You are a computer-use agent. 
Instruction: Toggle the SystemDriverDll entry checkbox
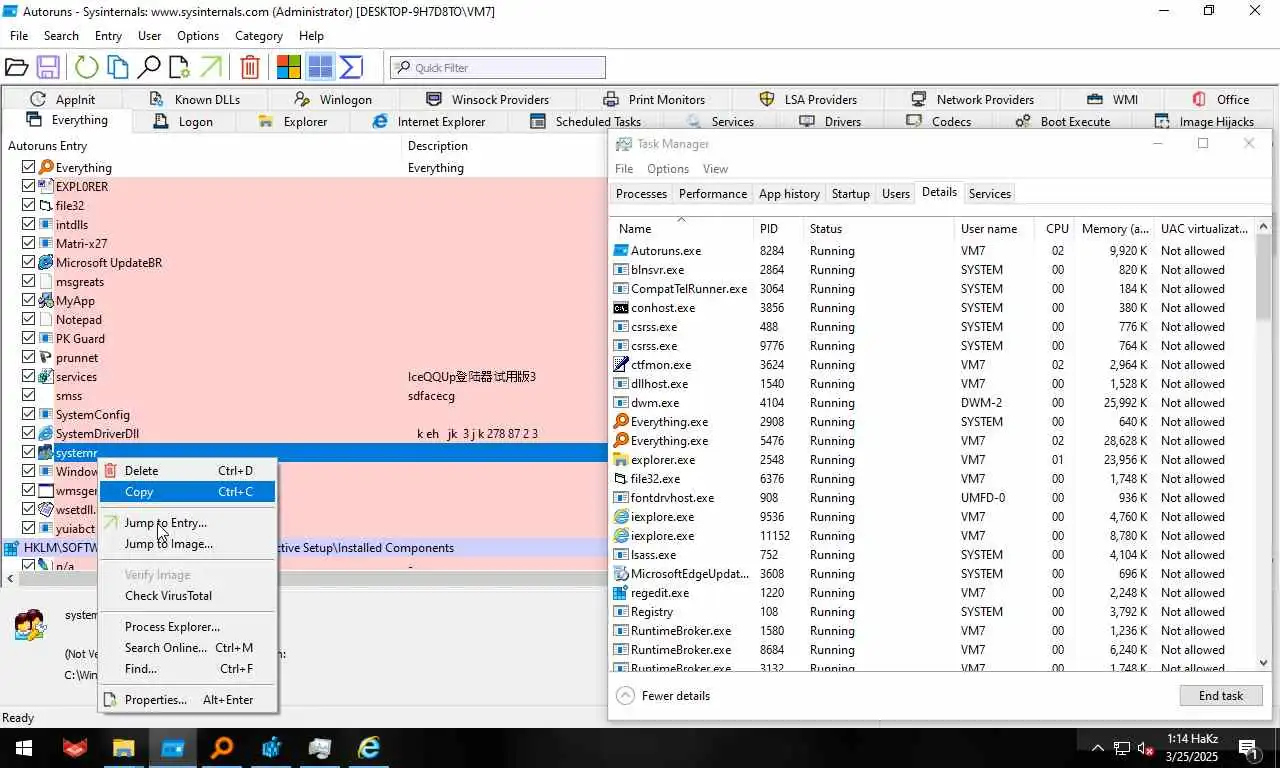[x=29, y=433]
